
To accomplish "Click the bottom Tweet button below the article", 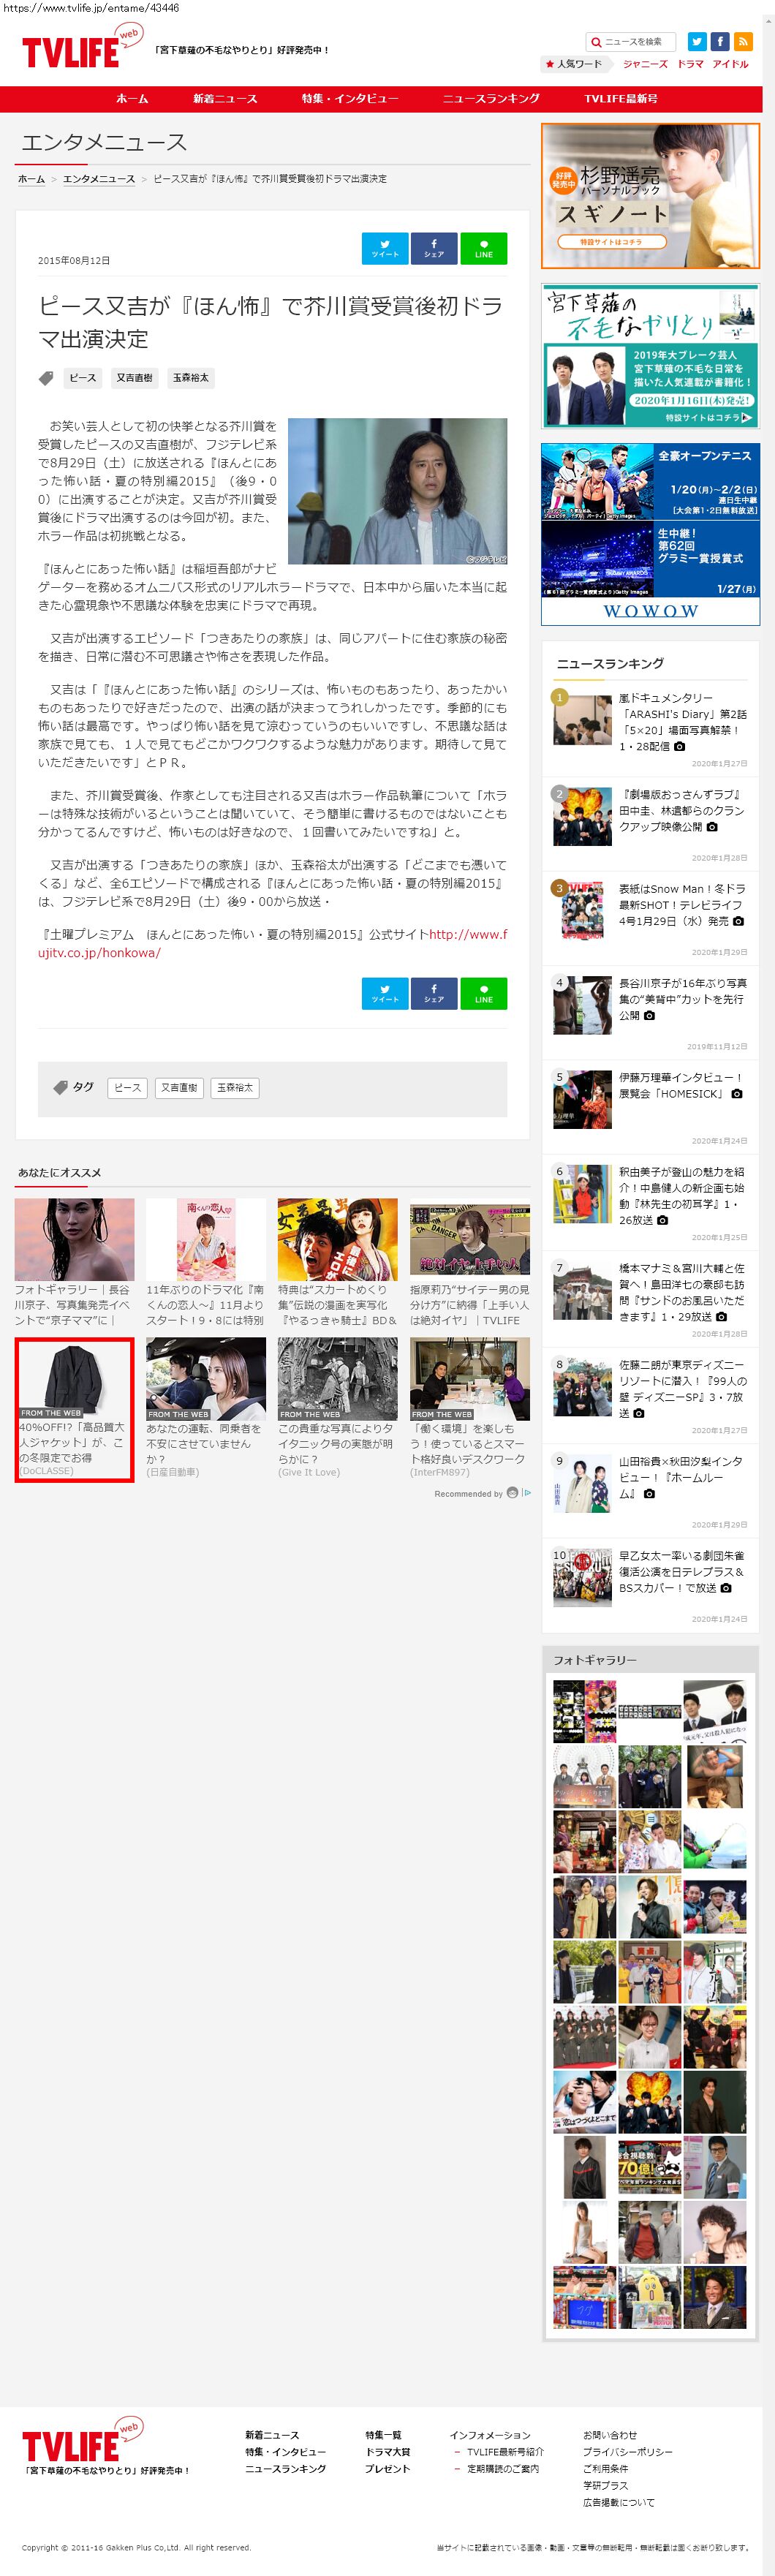I will pos(385,993).
